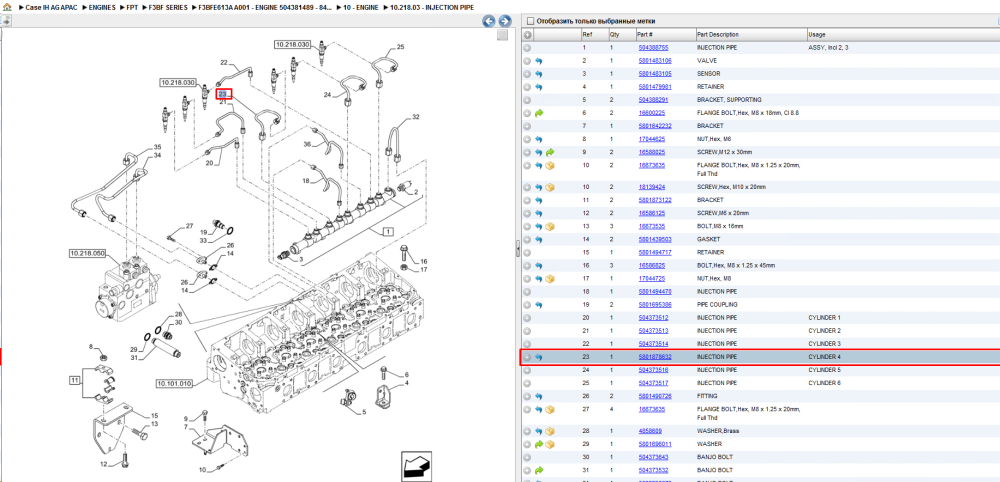The image size is (1000, 482).
Task: Open part number 5801483106 link
Action: (655, 61)
